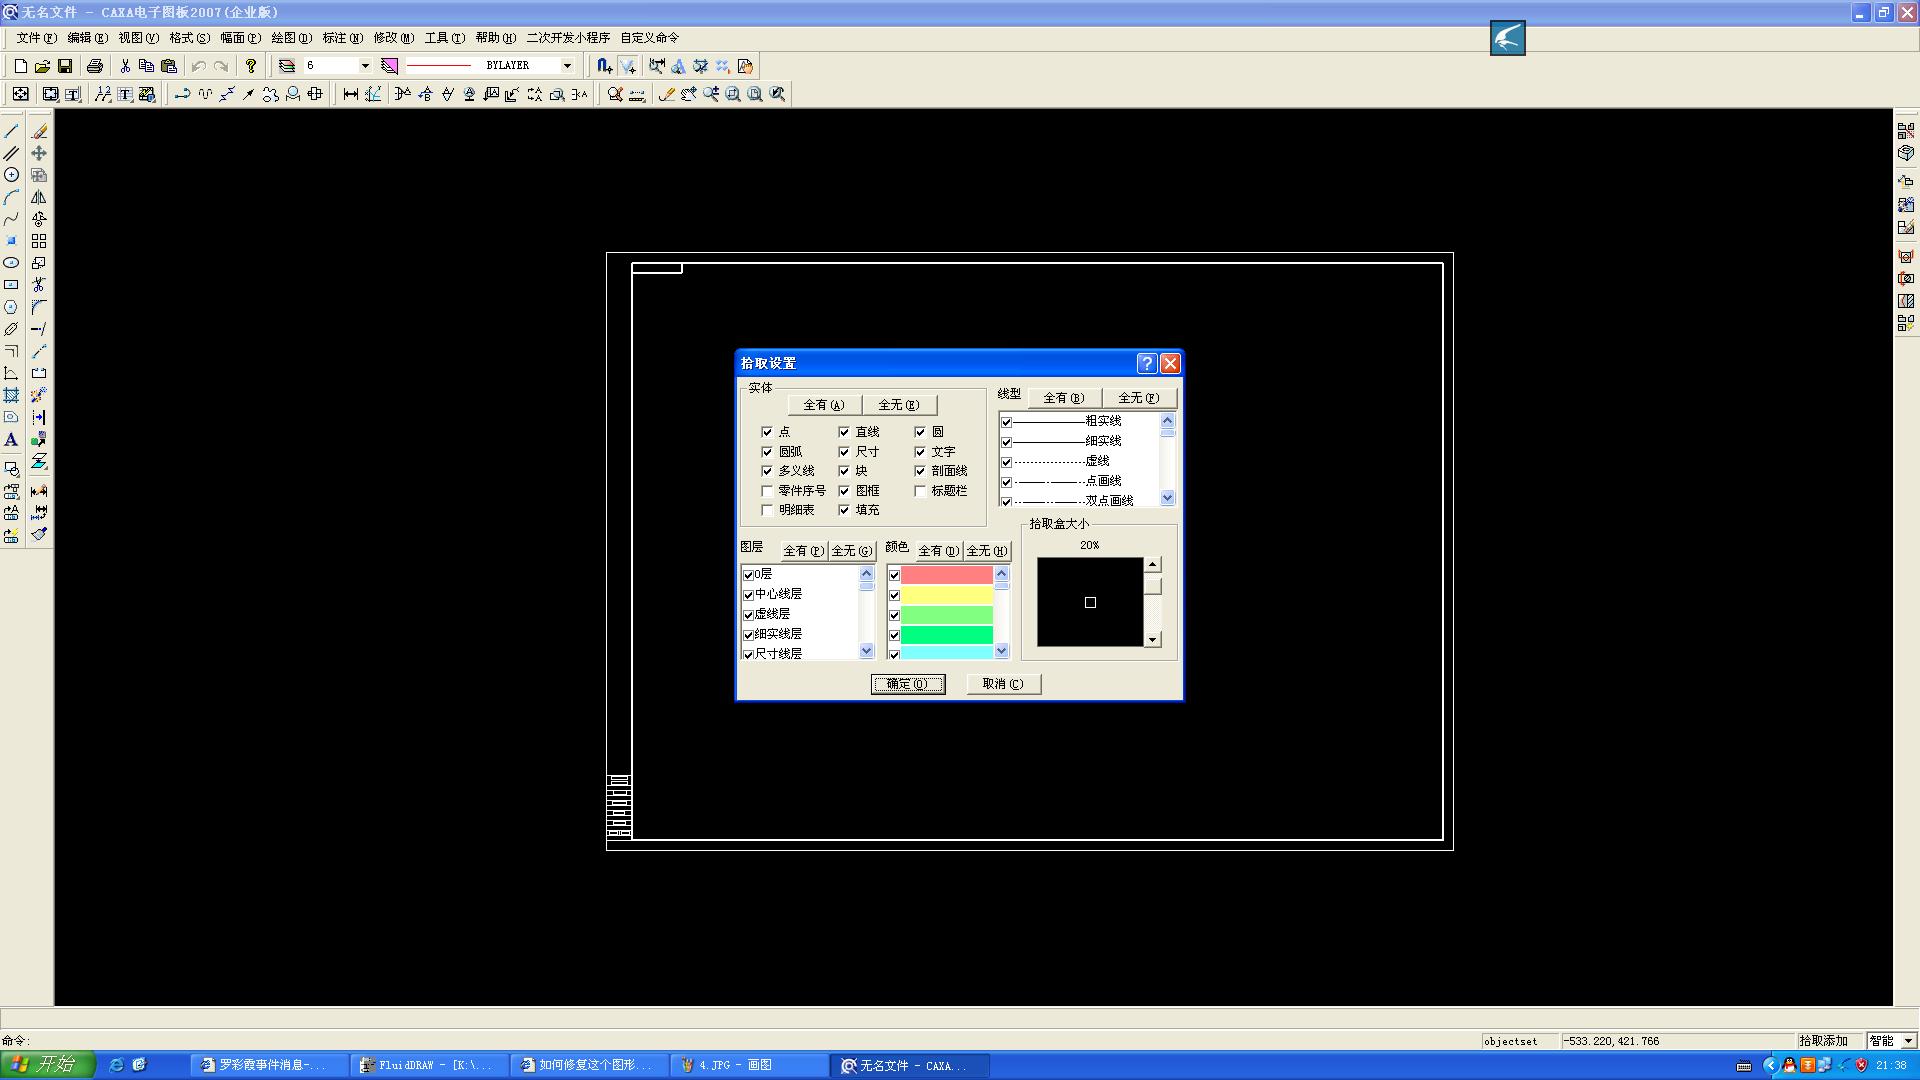Open the 工具 menu
This screenshot has width=1920, height=1080.
444,38
